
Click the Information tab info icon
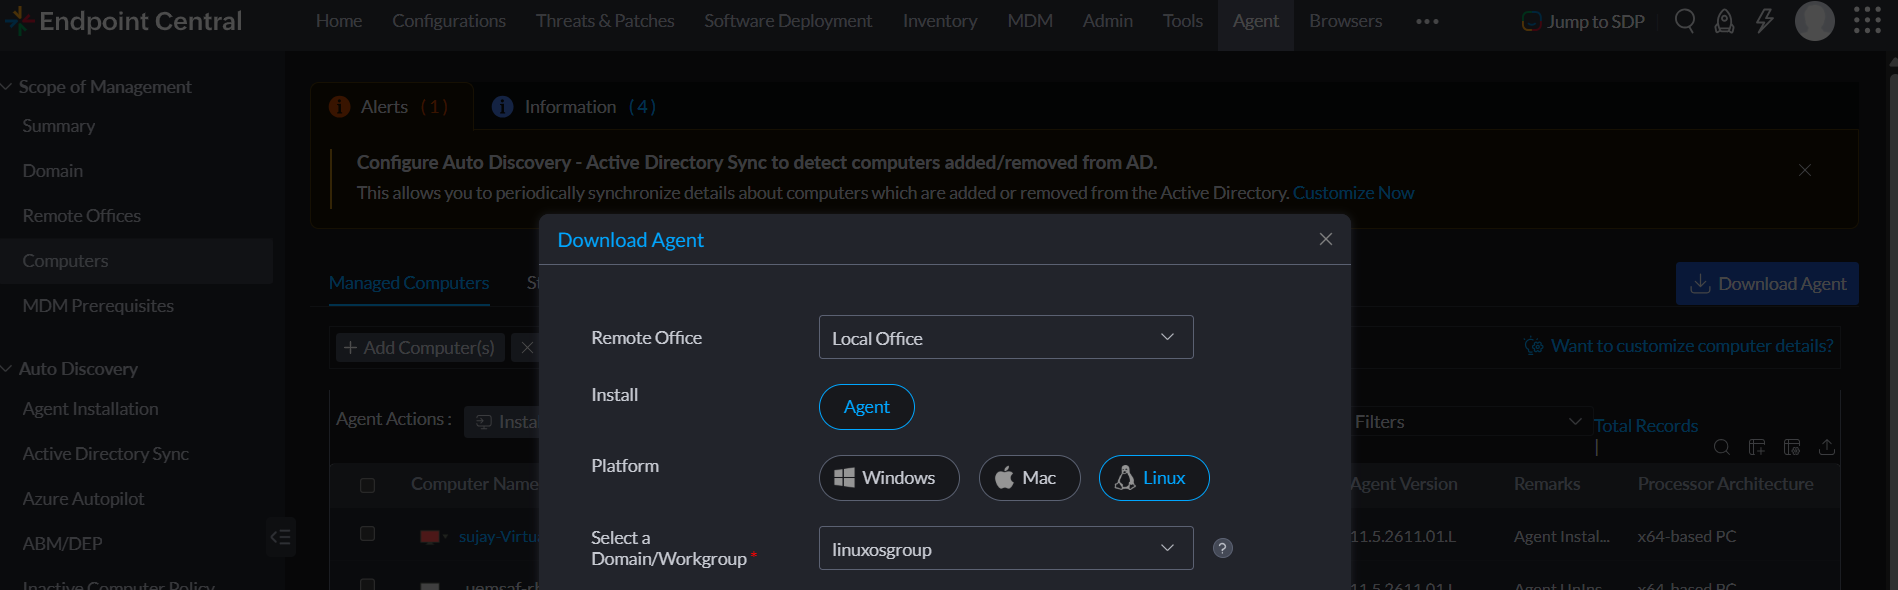click(503, 107)
